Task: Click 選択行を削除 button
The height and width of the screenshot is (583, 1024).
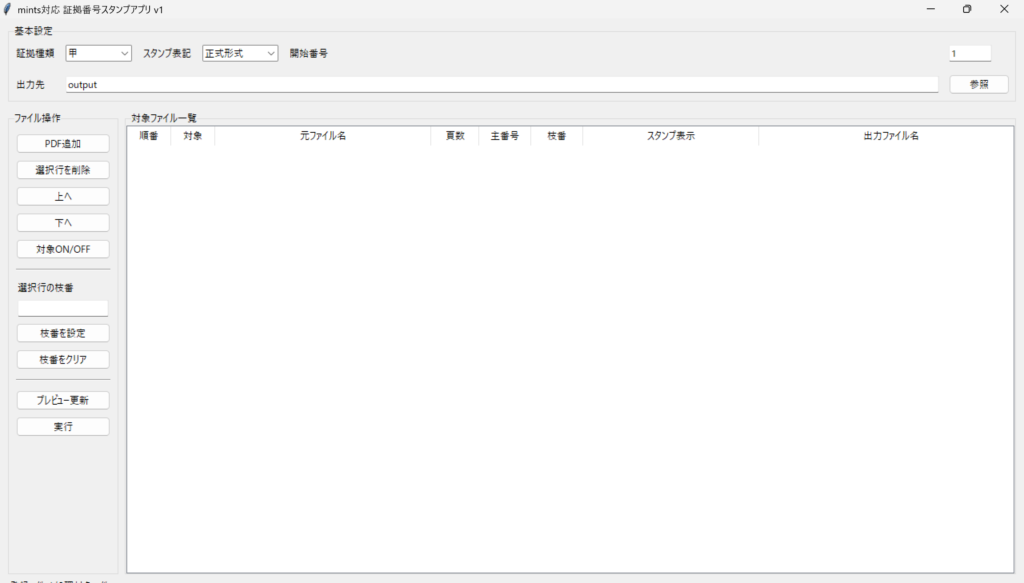Action: [63, 170]
